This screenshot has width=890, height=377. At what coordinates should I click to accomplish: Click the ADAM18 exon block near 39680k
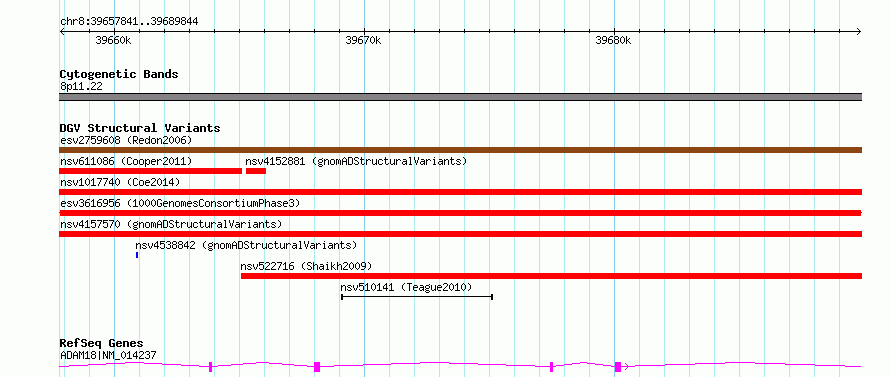618,367
